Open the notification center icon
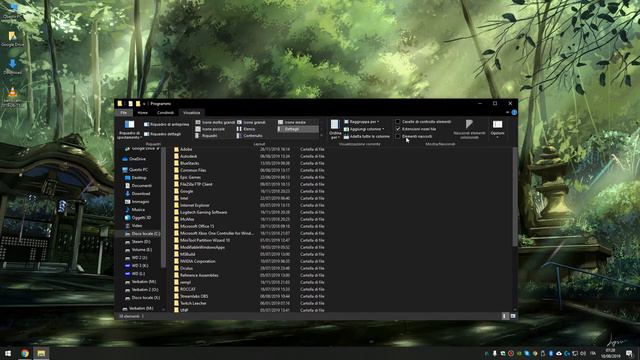The height and width of the screenshot is (360, 640). point(629,353)
